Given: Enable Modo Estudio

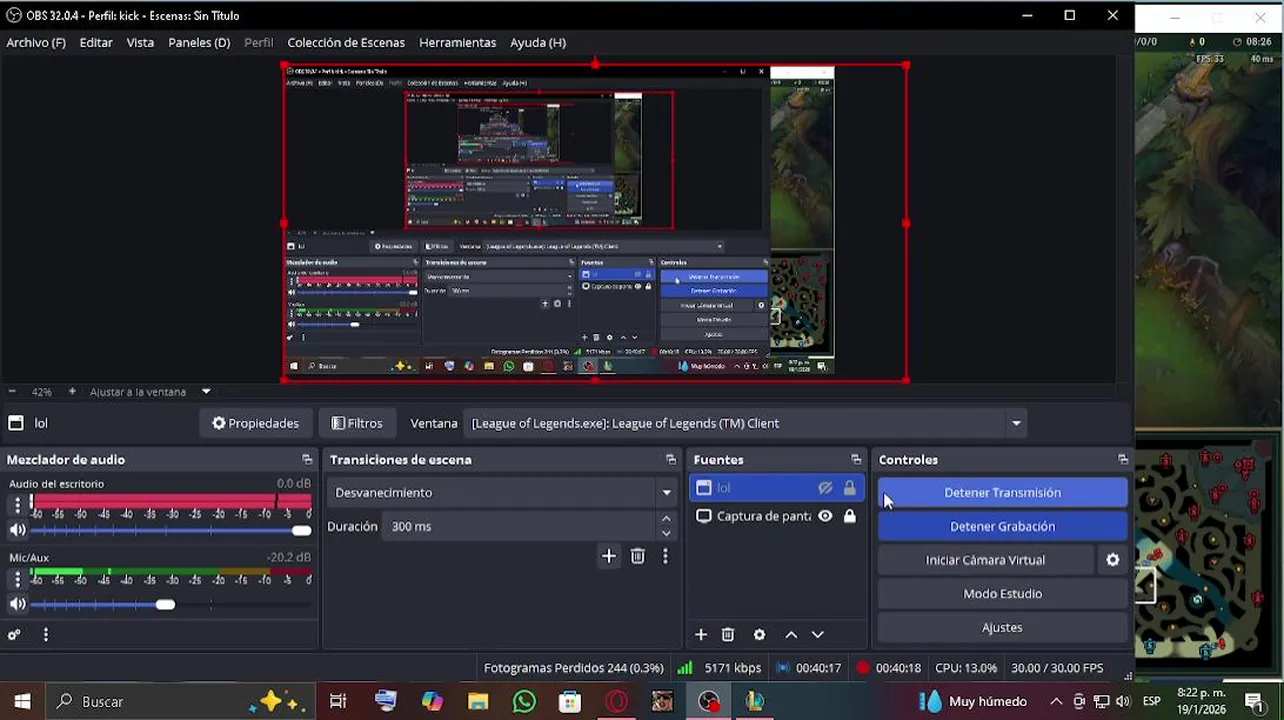Looking at the screenshot, I should click(1002, 594).
